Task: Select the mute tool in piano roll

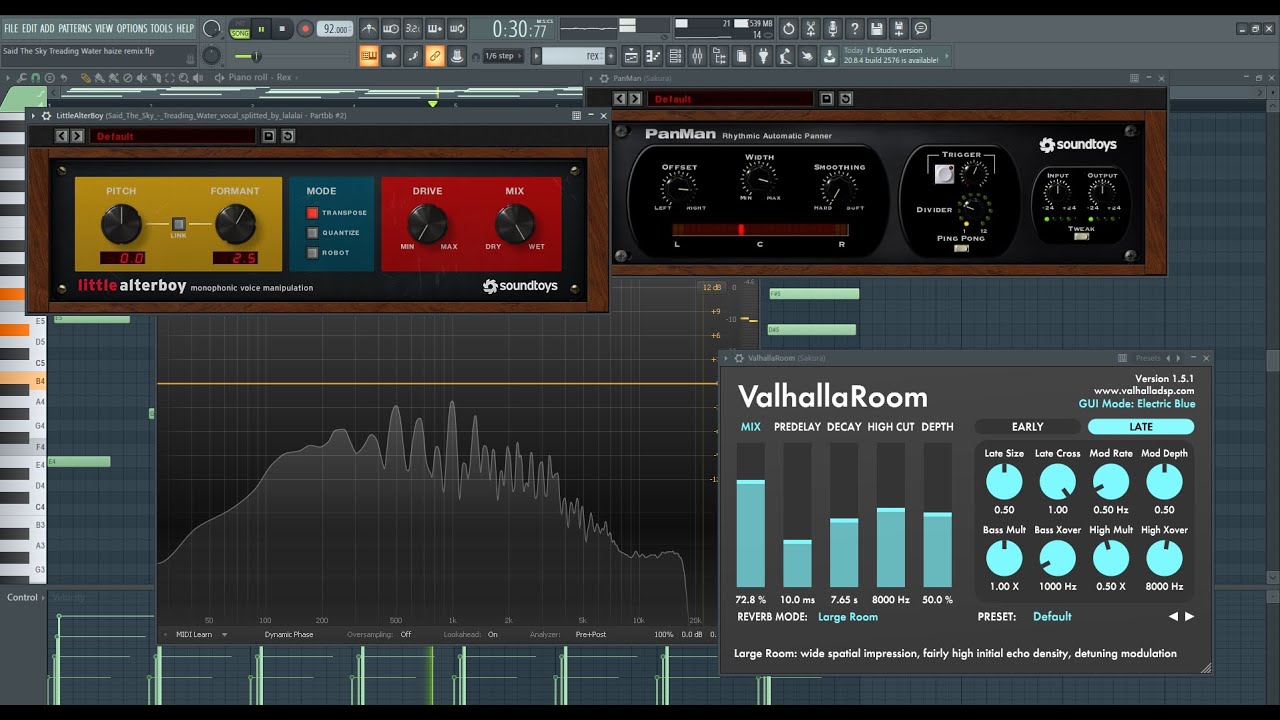Action: point(142,77)
